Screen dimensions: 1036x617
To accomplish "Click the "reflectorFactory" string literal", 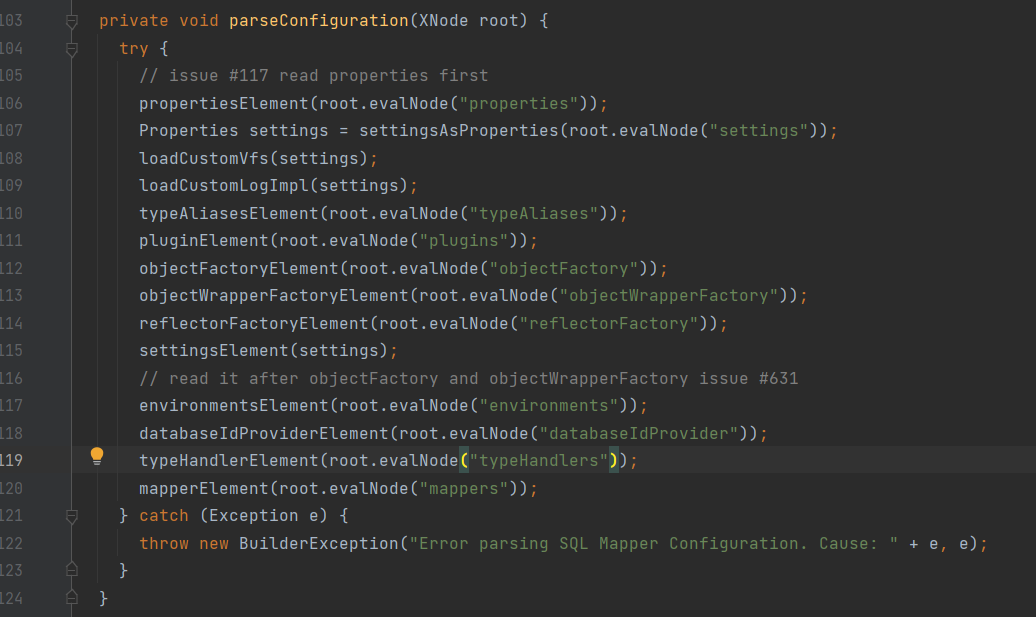I will (x=609, y=323).
